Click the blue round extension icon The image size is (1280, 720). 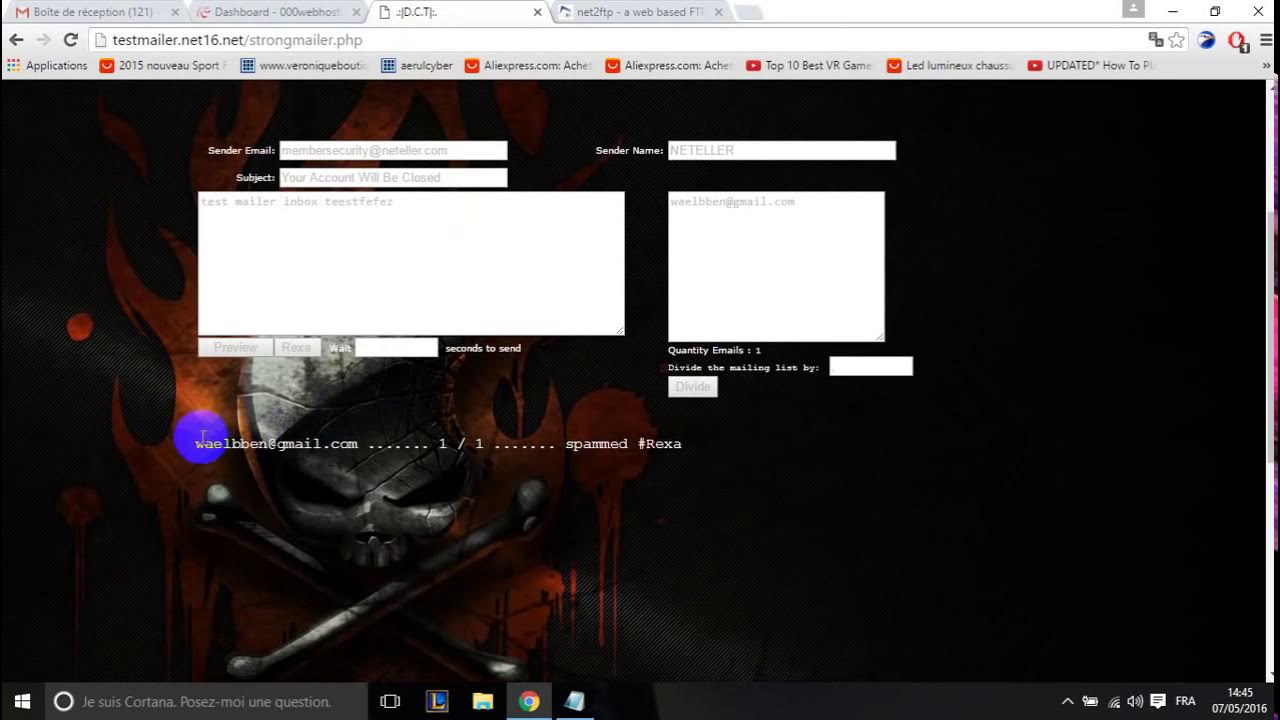1207,40
